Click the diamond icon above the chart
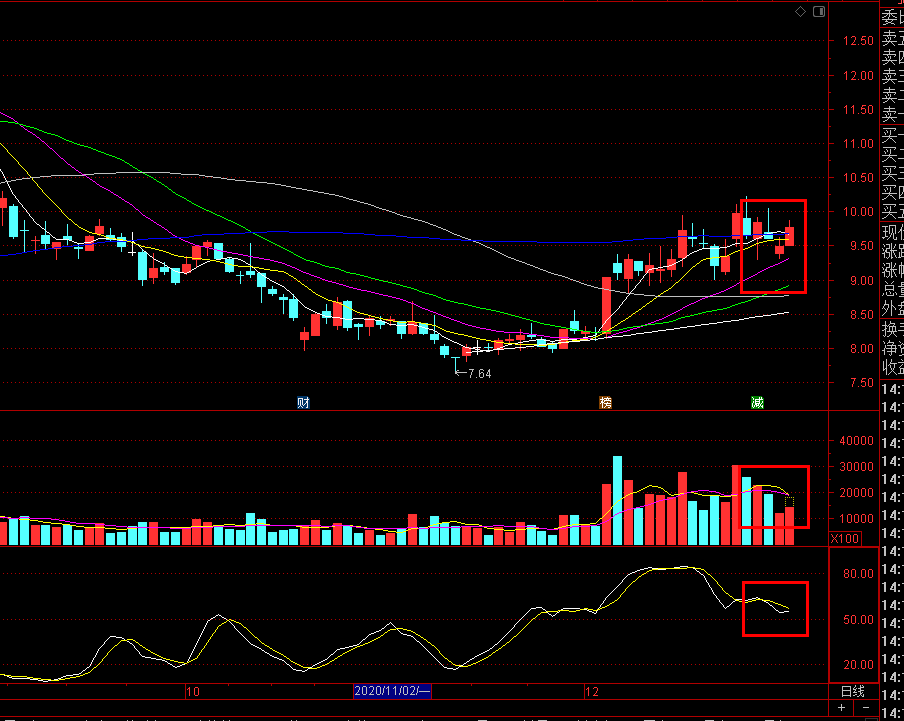 800,12
